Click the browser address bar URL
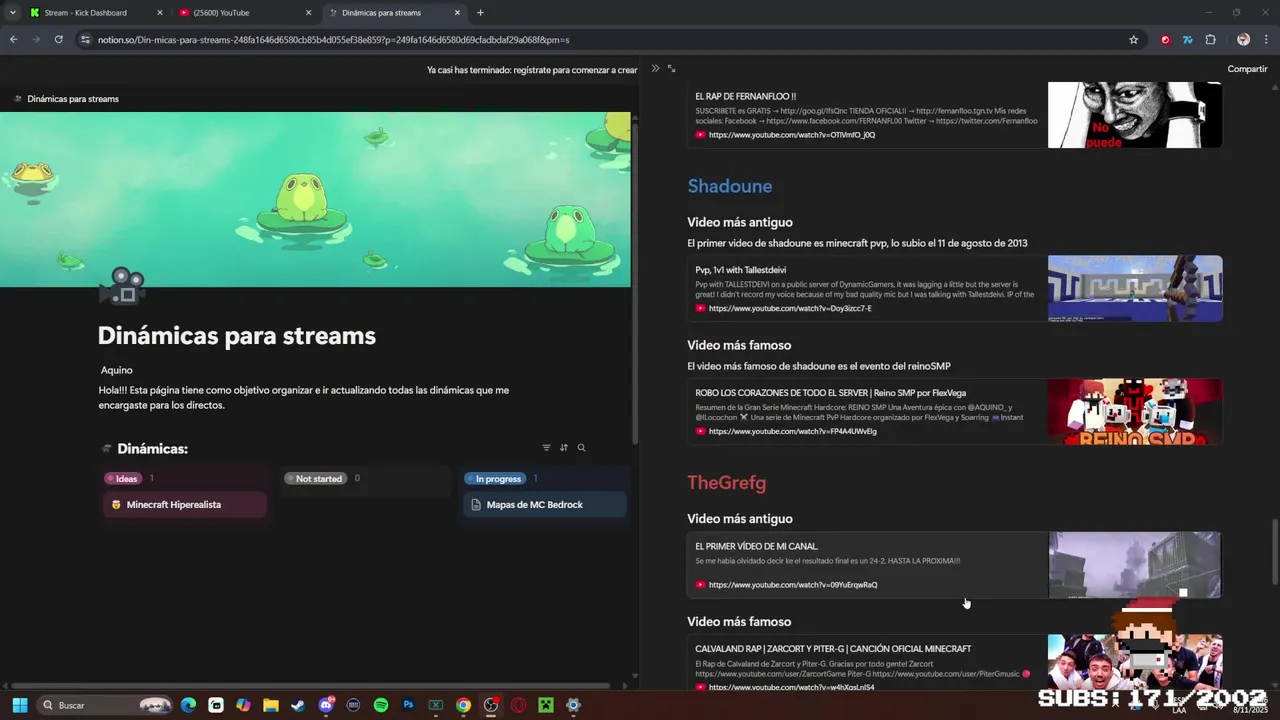 coord(333,40)
